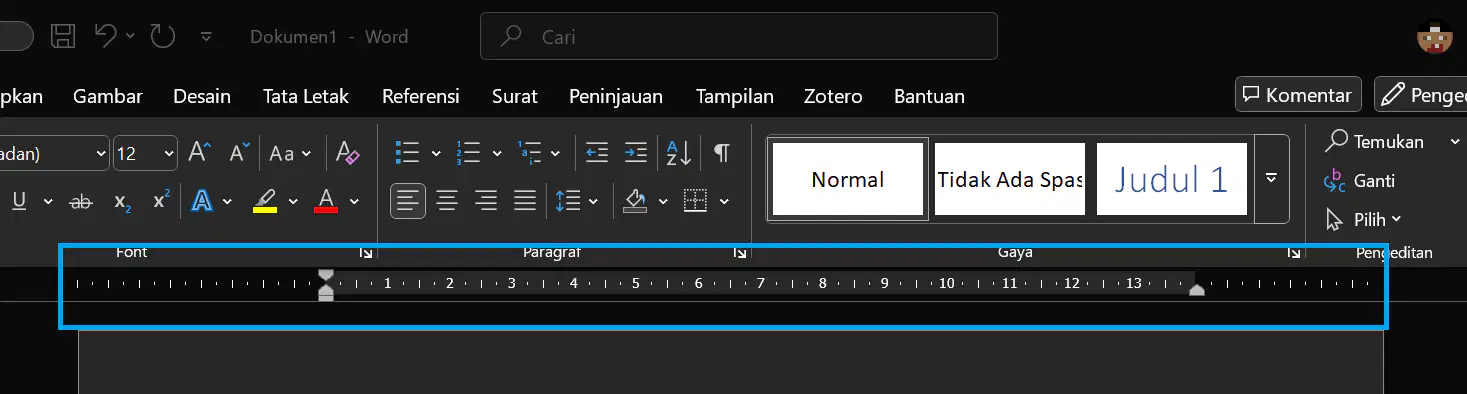Screen dimensions: 1467x394
Task: Open the Zotero tab
Action: point(833,96)
